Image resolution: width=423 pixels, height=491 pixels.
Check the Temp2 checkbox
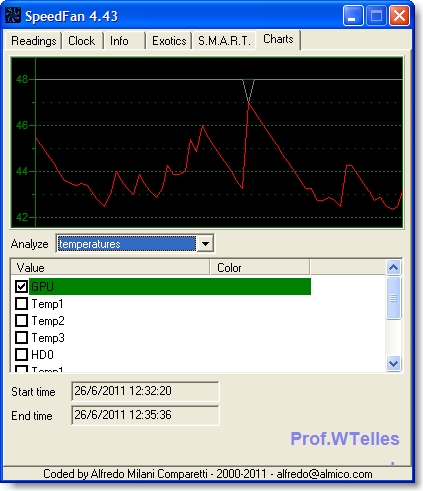coord(22,321)
